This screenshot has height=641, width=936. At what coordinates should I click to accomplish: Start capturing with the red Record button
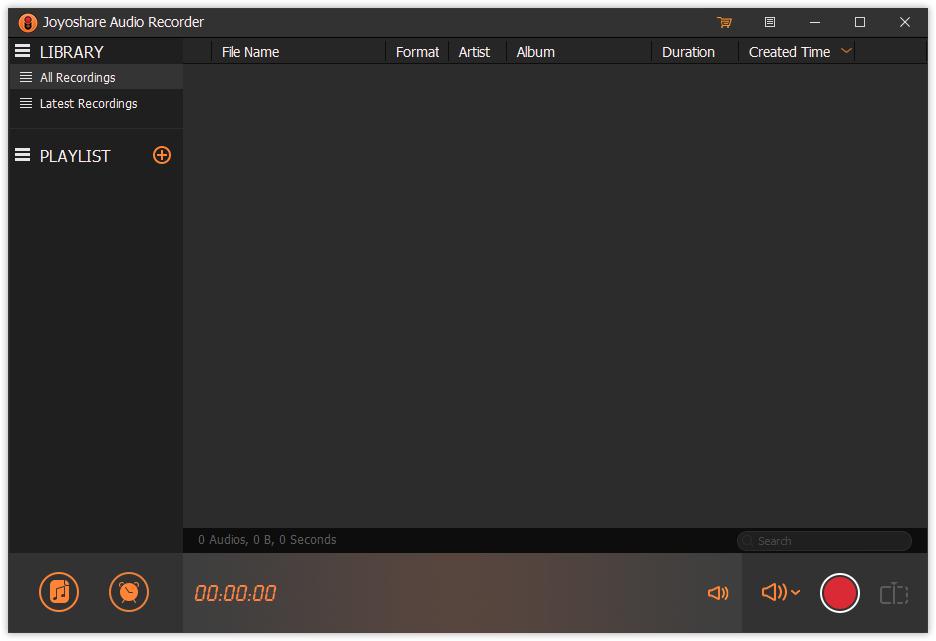pyautogui.click(x=840, y=592)
